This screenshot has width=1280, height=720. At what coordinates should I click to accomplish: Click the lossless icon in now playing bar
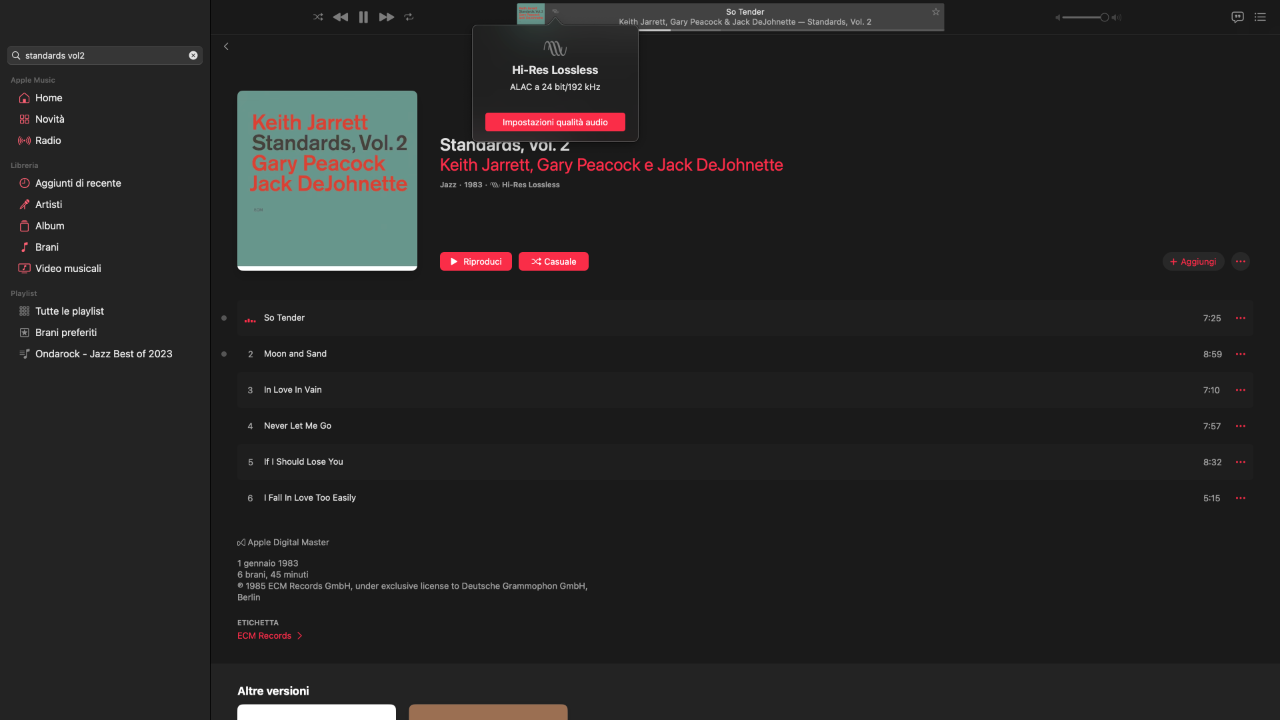click(x=555, y=12)
